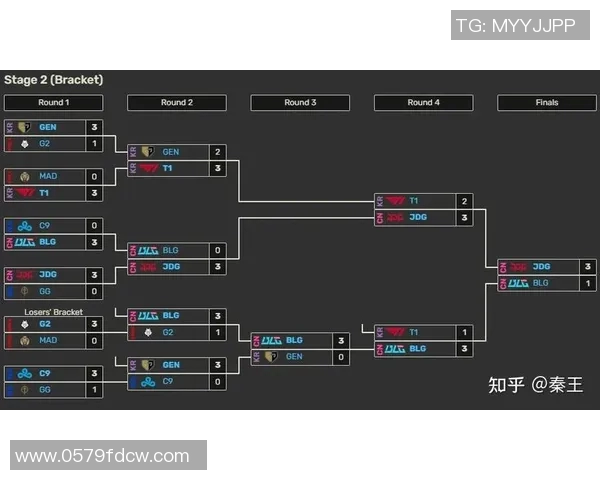The width and height of the screenshot is (600, 480).
Task: Select the Round 4 column header
Action: [x=424, y=103]
